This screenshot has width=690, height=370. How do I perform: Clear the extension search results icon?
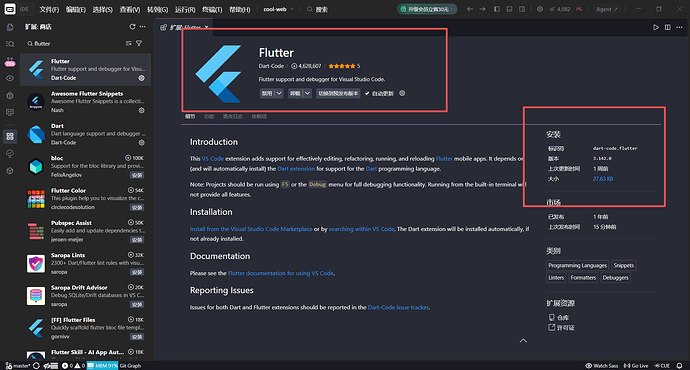coord(128,44)
